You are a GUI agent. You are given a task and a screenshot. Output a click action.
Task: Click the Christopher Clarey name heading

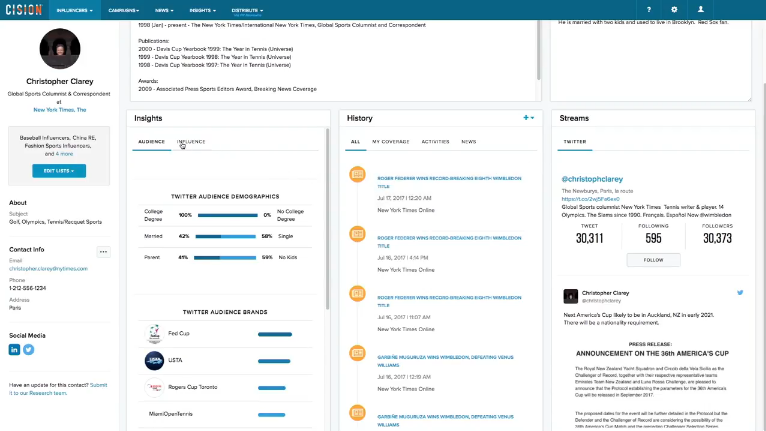tap(60, 81)
